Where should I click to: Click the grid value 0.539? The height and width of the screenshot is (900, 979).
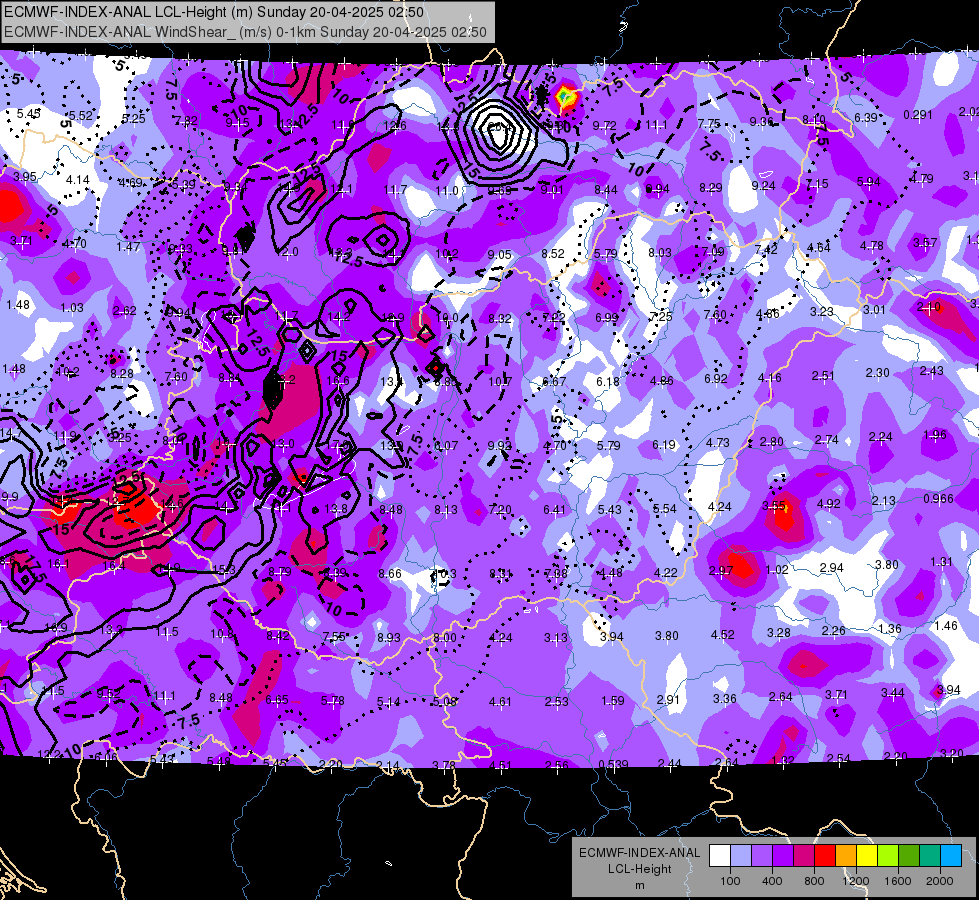pyautogui.click(x=613, y=764)
